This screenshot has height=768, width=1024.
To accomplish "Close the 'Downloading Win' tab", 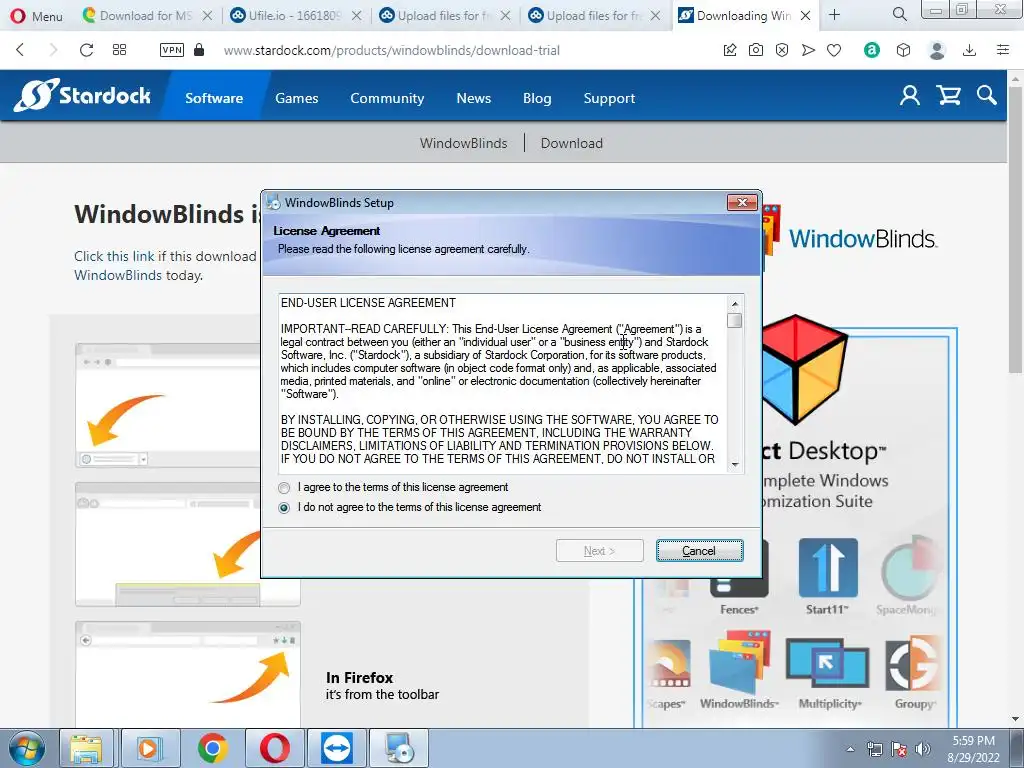I will tap(806, 16).
